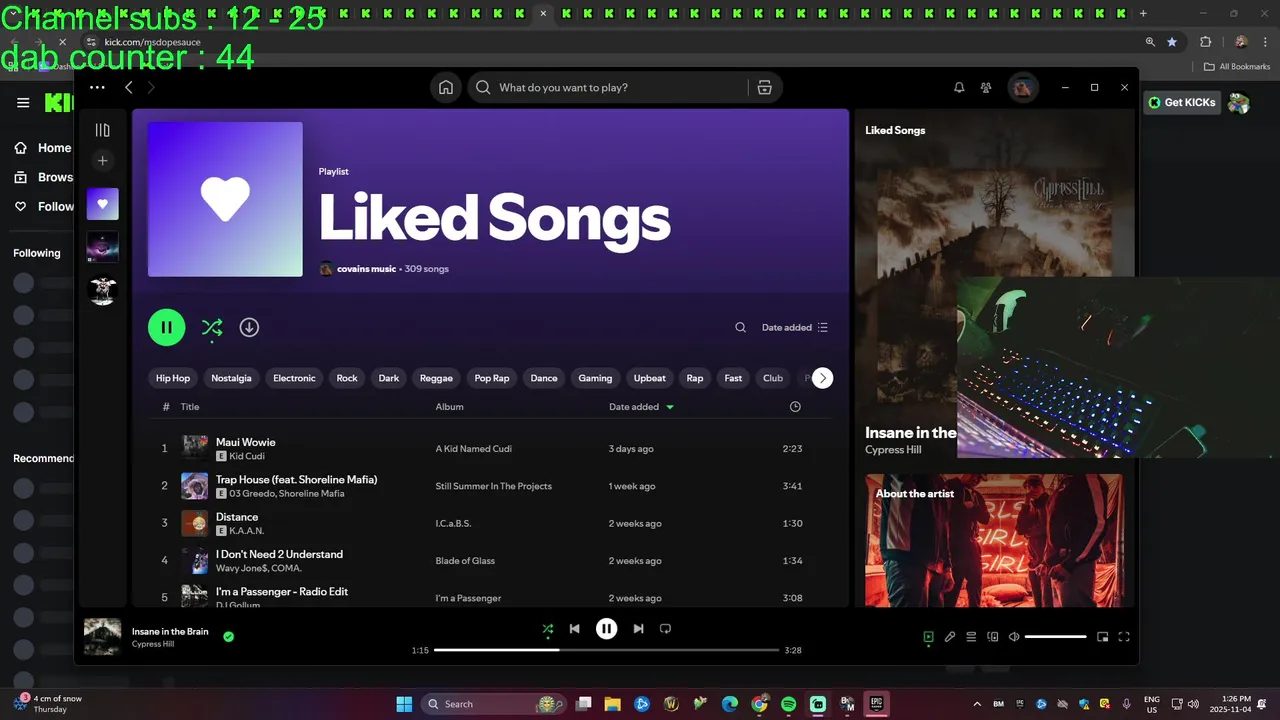Expand Your Library icon in sidebar
The width and height of the screenshot is (1280, 720).
point(102,130)
